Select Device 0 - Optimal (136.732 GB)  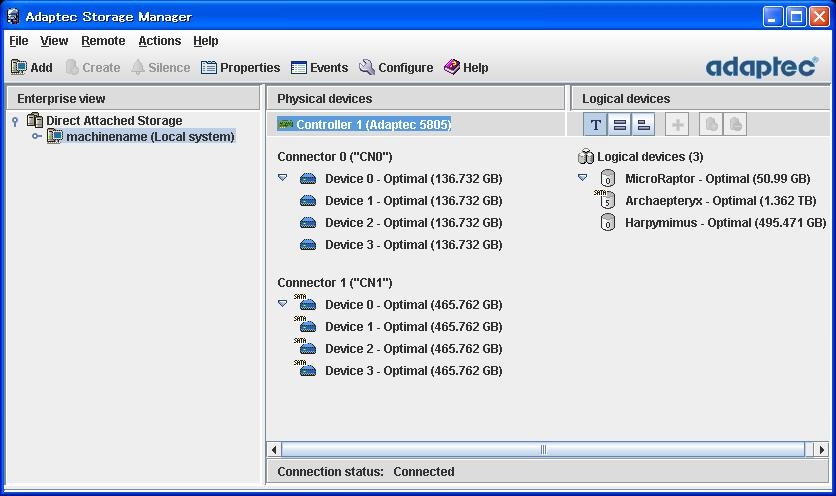(414, 179)
